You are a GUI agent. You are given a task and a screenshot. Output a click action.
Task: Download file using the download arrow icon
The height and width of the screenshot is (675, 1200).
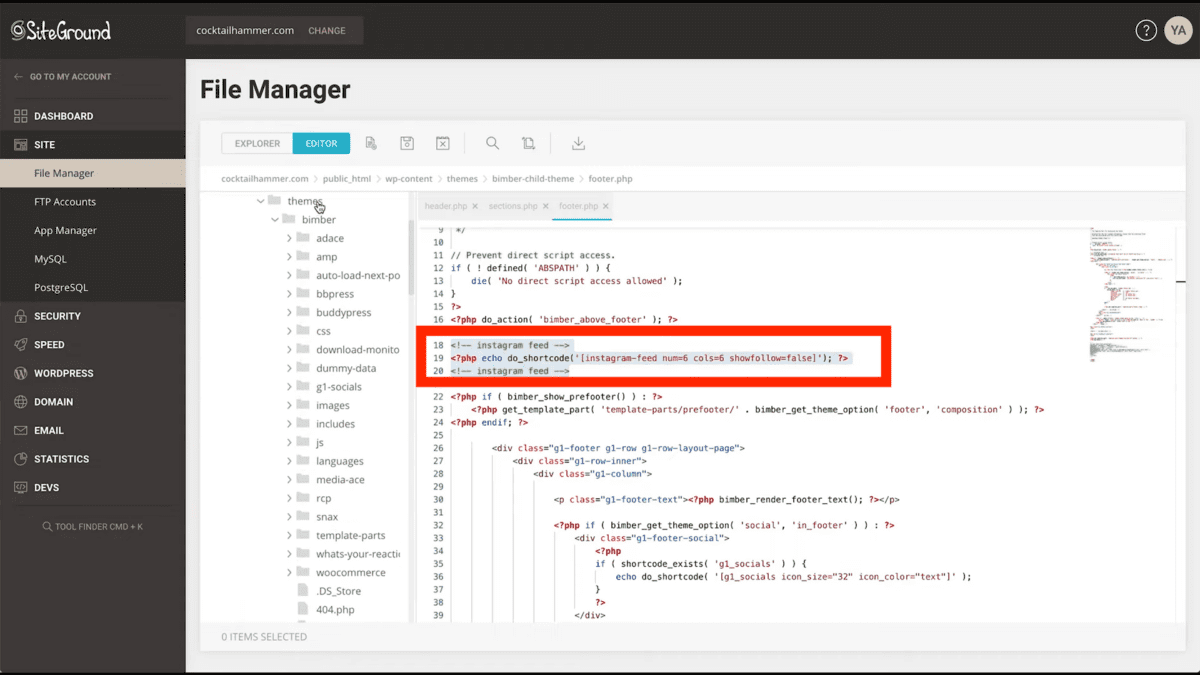[578, 144]
